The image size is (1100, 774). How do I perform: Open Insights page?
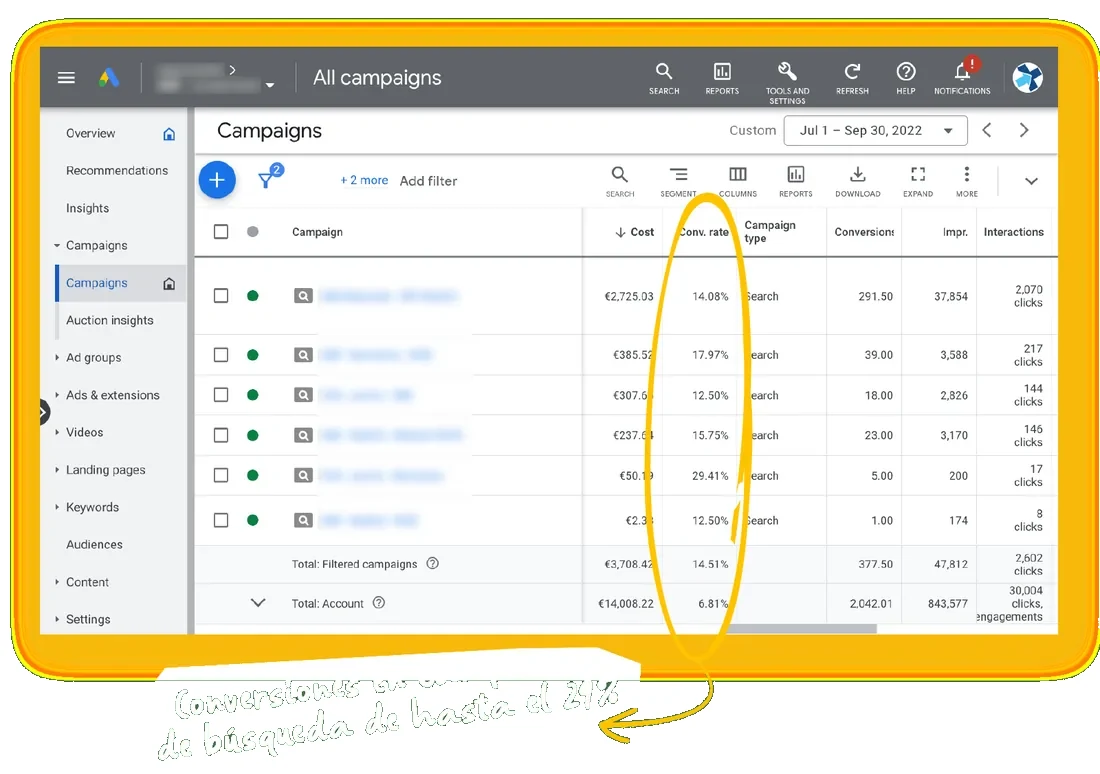(x=88, y=208)
